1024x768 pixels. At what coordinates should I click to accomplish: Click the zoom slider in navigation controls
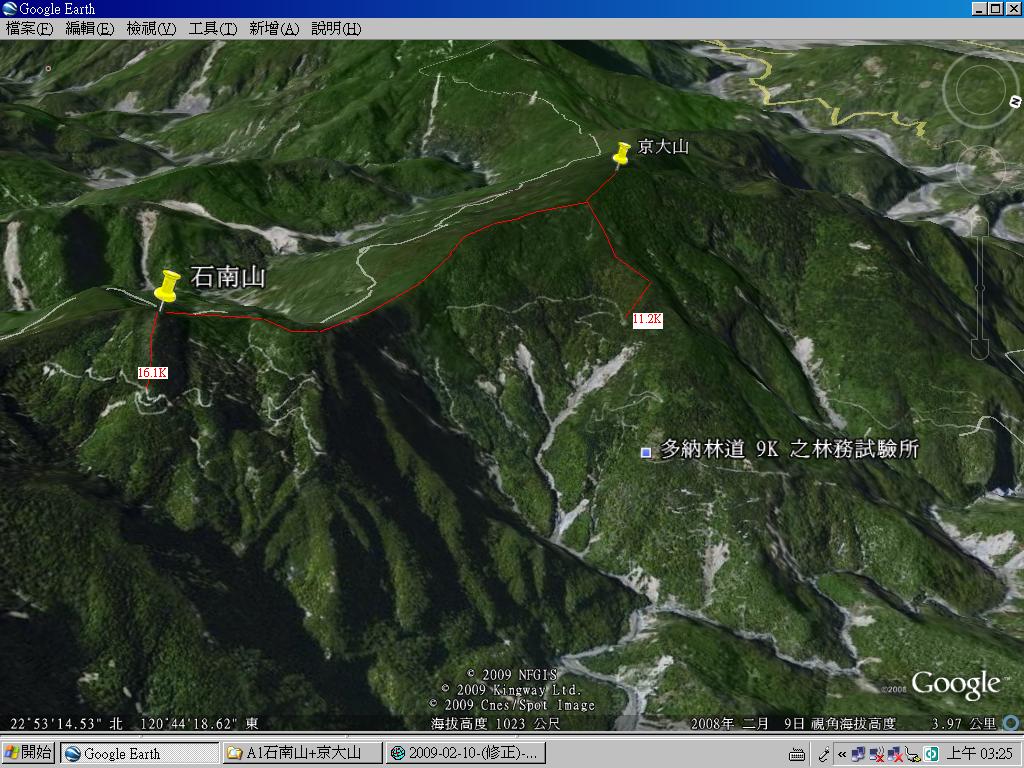click(980, 290)
